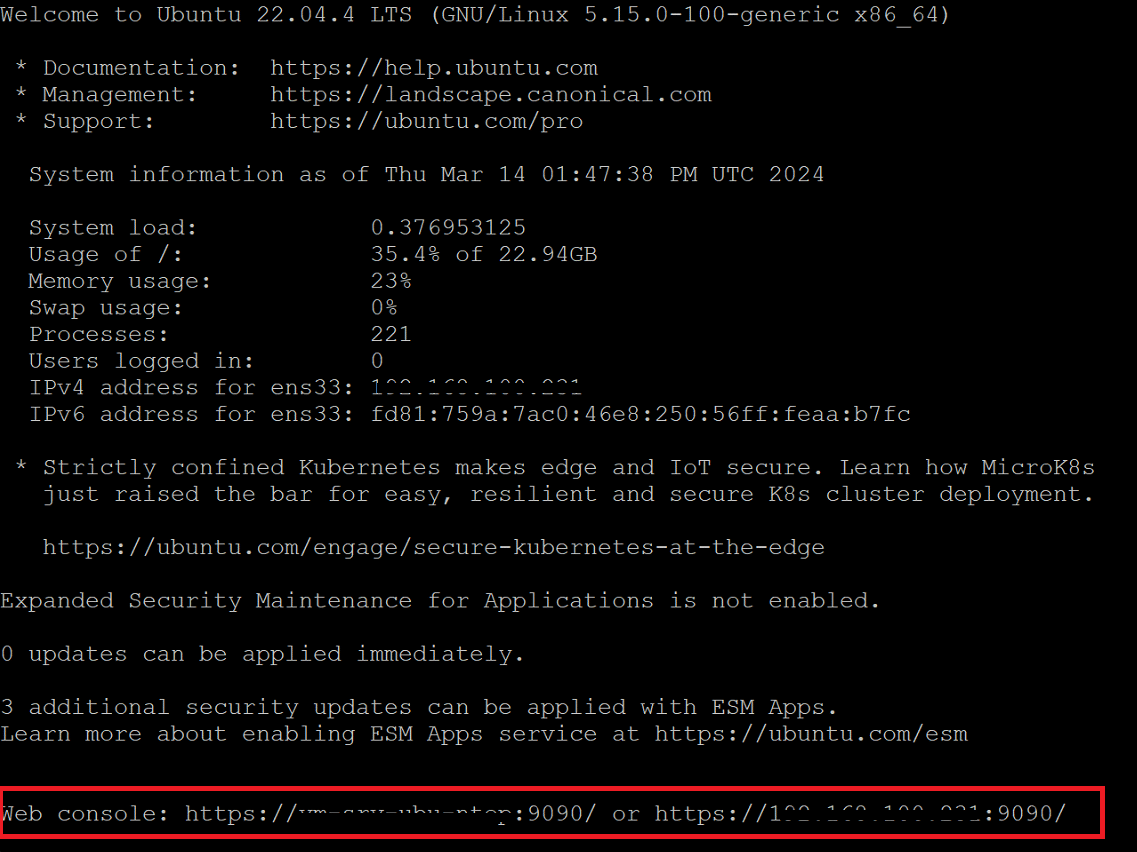Click the Memory usage value 23%
Screen dimensions: 1137x852
point(390,281)
